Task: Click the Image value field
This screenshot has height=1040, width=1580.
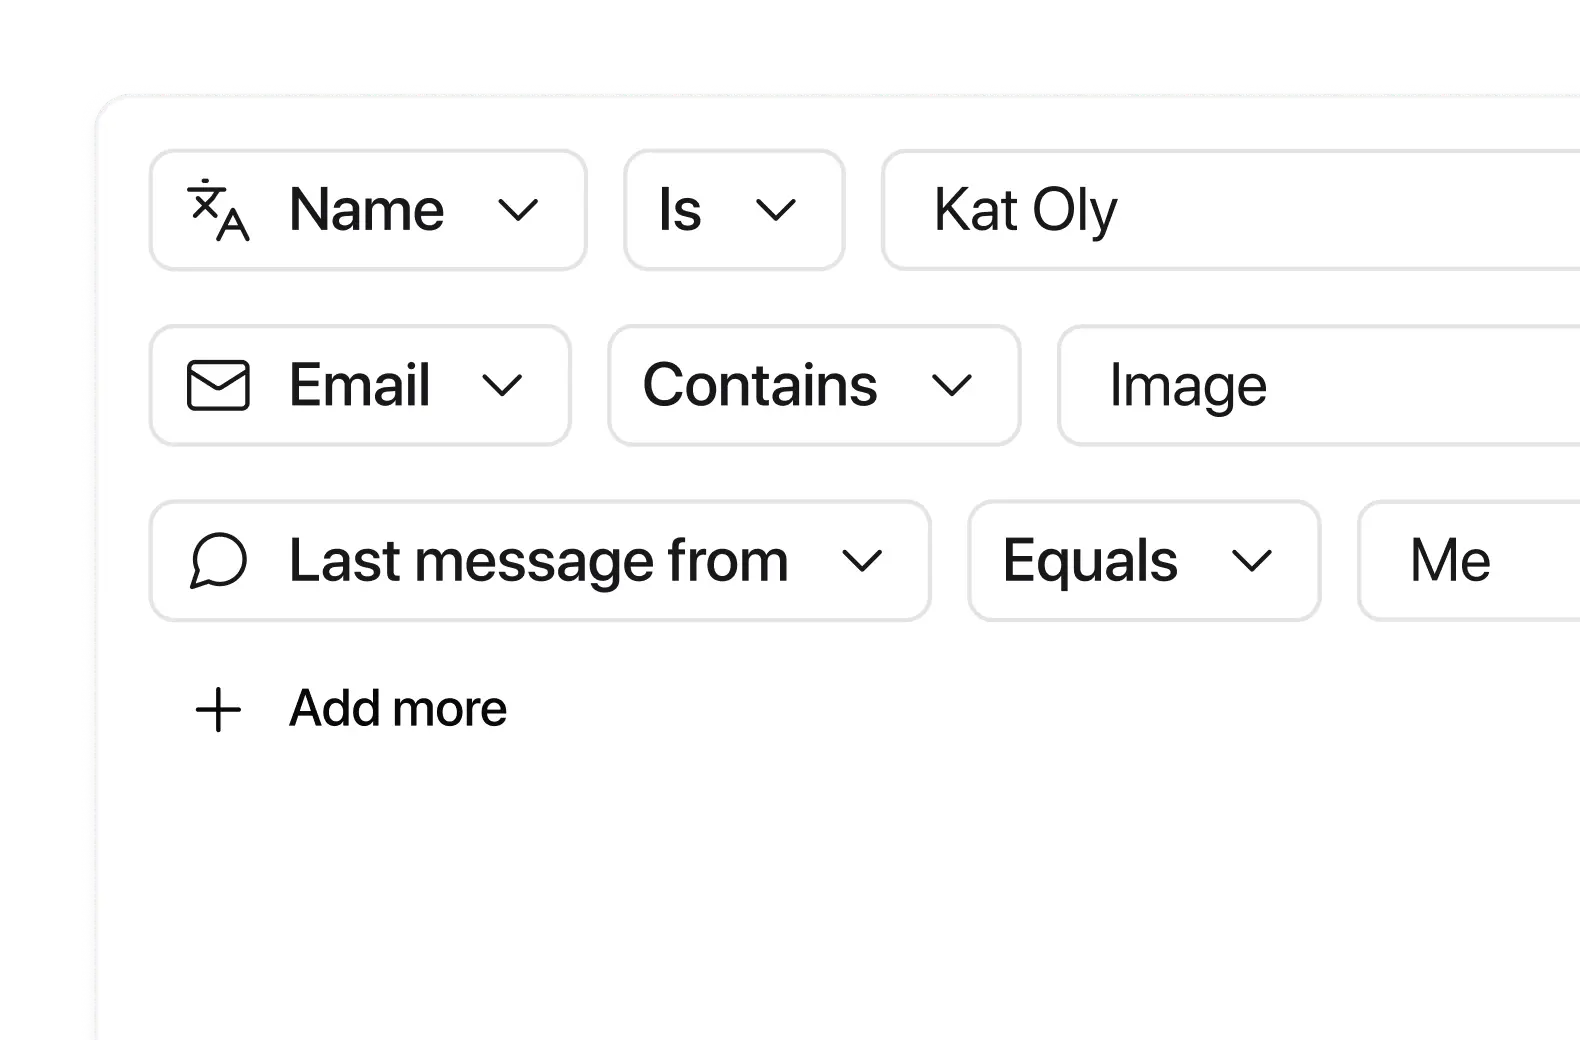Action: tap(1320, 386)
